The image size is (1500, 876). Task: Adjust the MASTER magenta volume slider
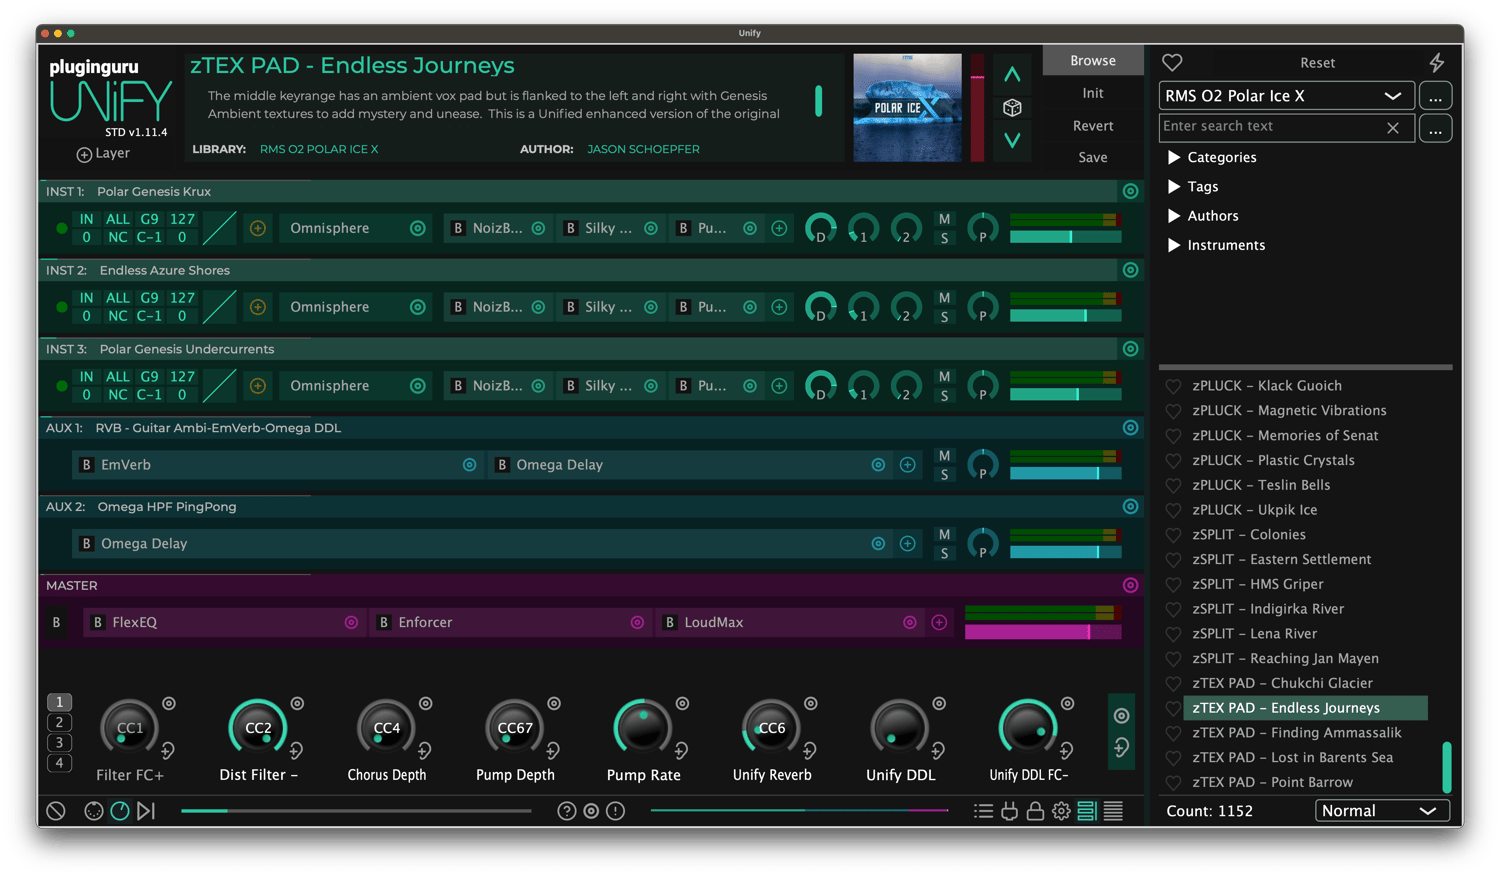click(x=1043, y=632)
